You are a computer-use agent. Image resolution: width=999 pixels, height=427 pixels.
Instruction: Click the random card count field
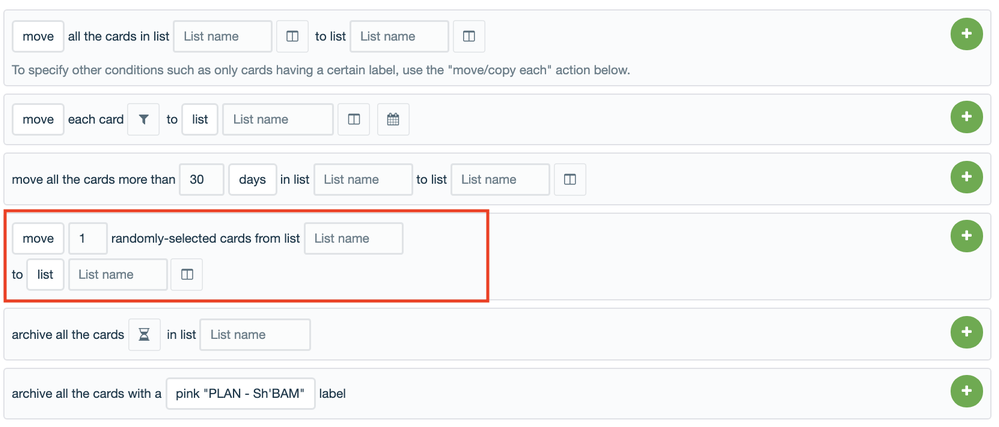pos(88,238)
